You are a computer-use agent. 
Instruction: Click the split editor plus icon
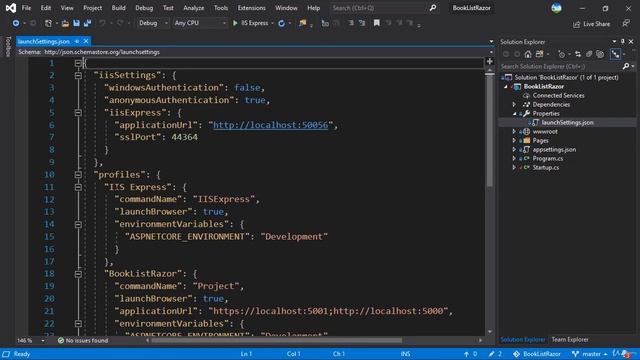click(x=489, y=61)
